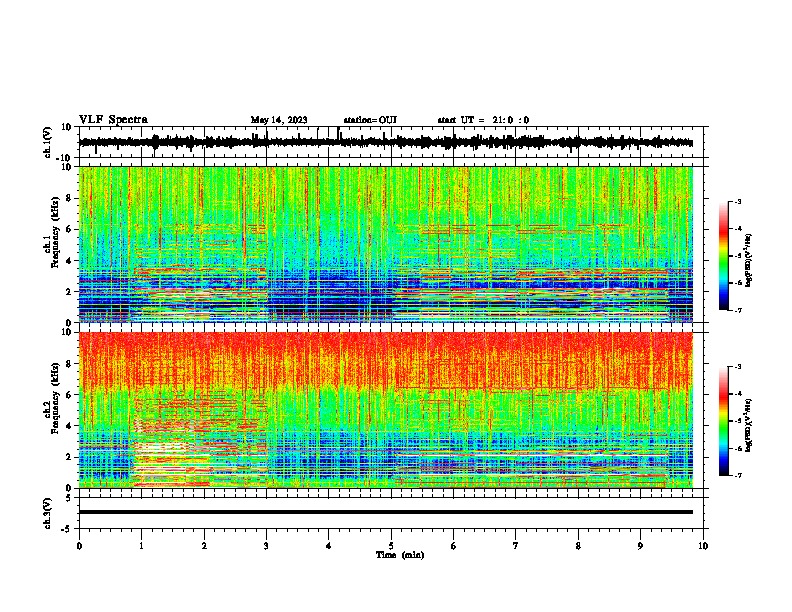Click the ch.1 spectrogram color scale bar

click(x=723, y=256)
